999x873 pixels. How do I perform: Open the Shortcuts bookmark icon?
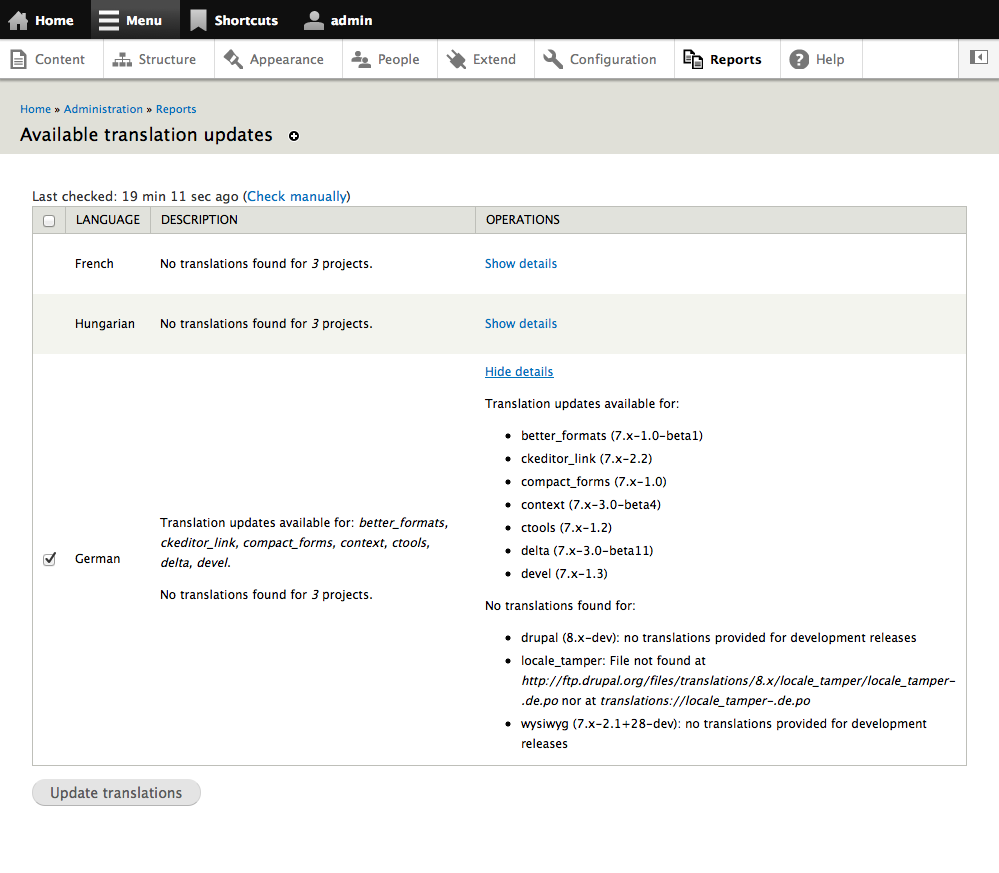click(198, 20)
